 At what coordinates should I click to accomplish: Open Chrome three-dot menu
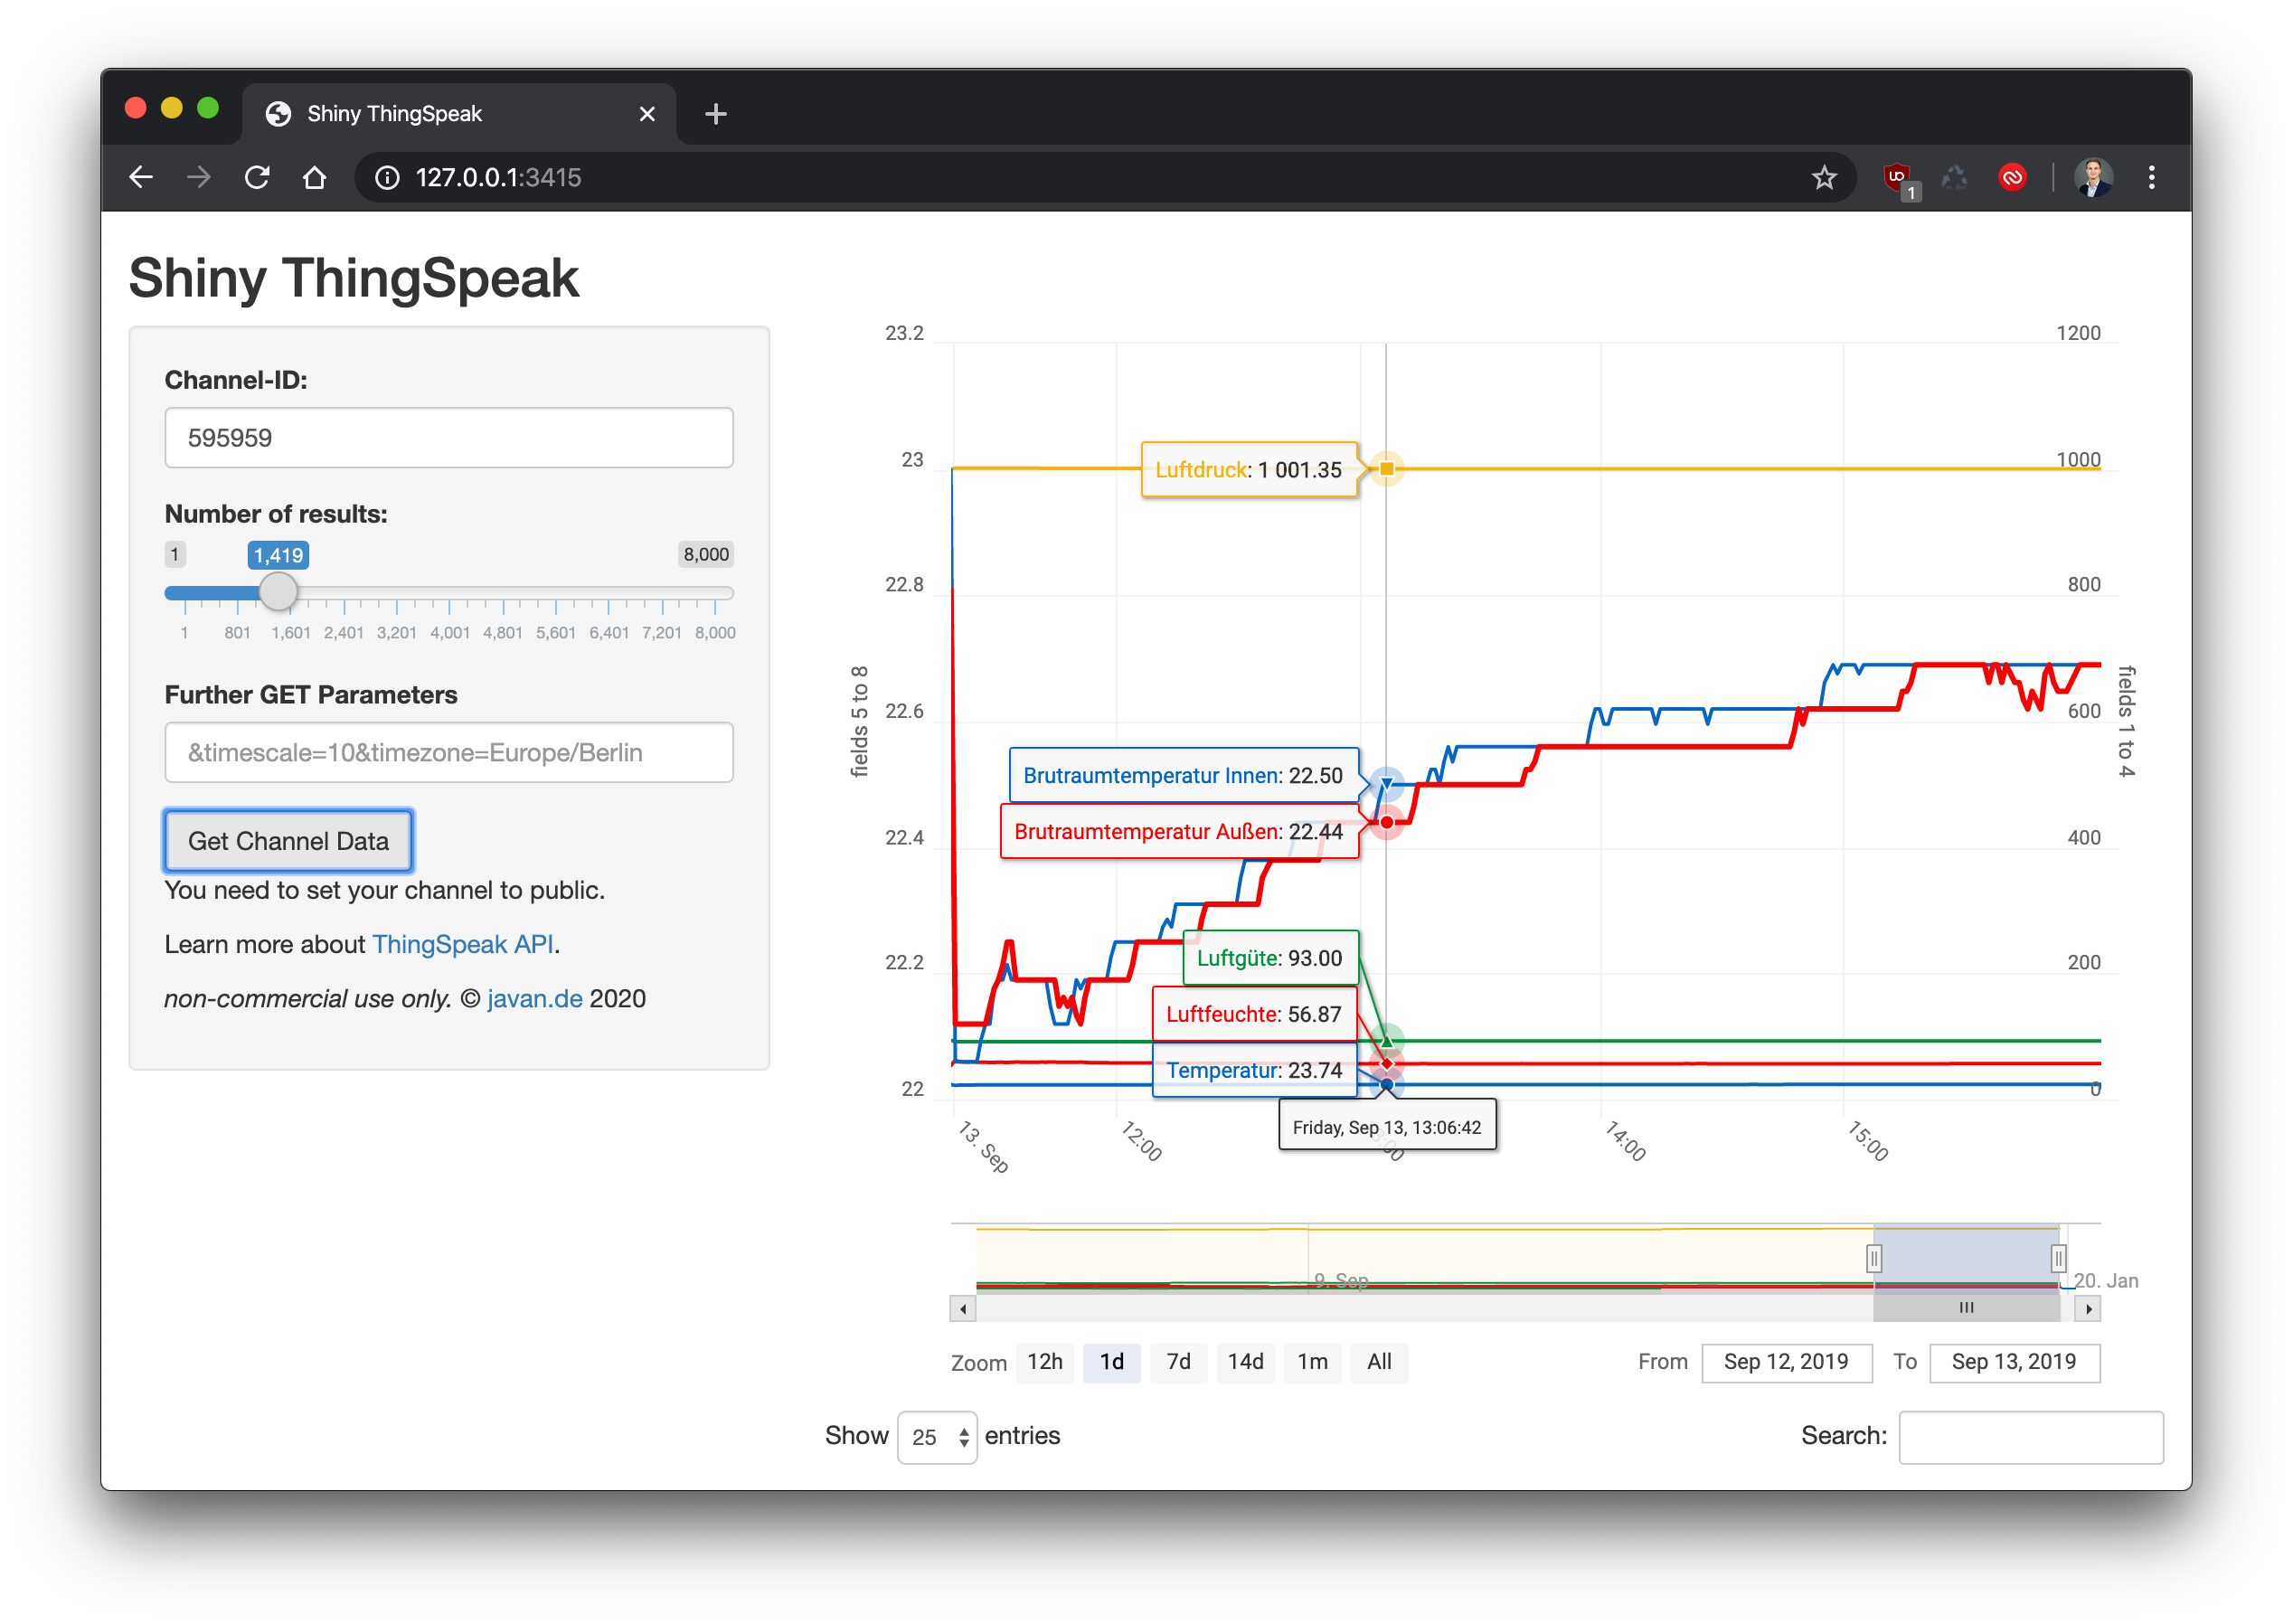click(x=2151, y=177)
